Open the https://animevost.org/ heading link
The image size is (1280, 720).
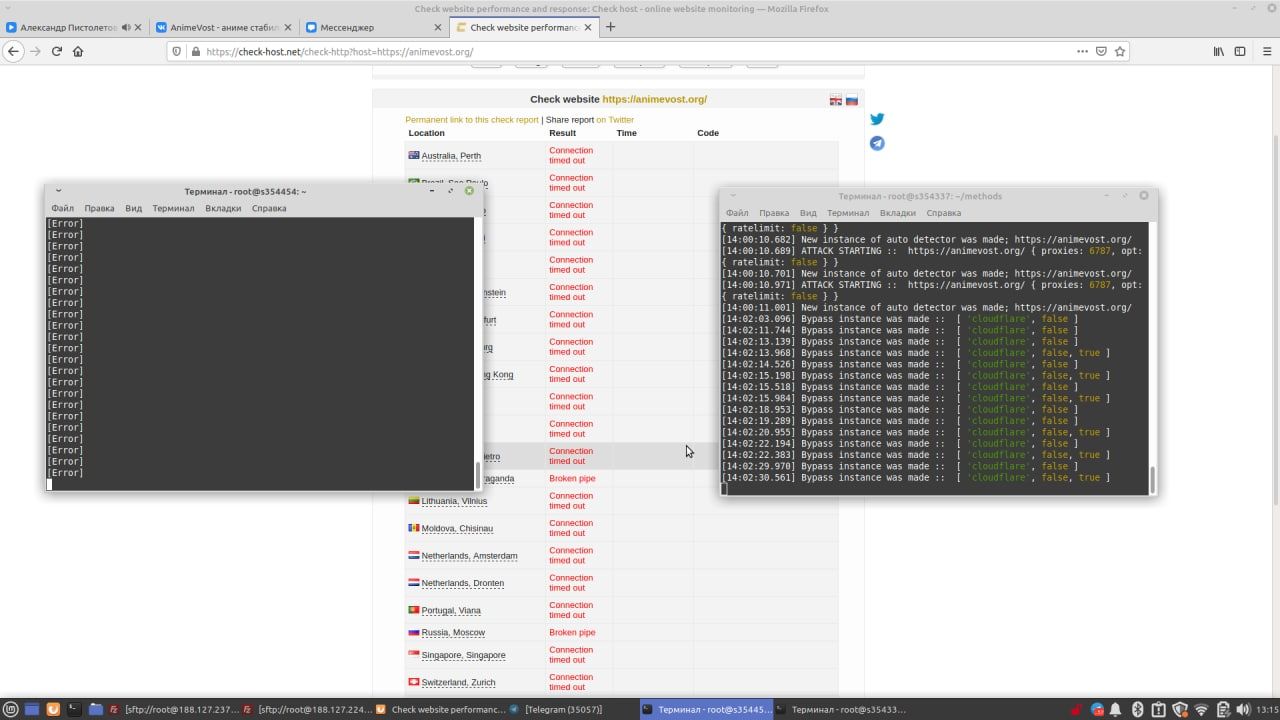[x=654, y=99]
